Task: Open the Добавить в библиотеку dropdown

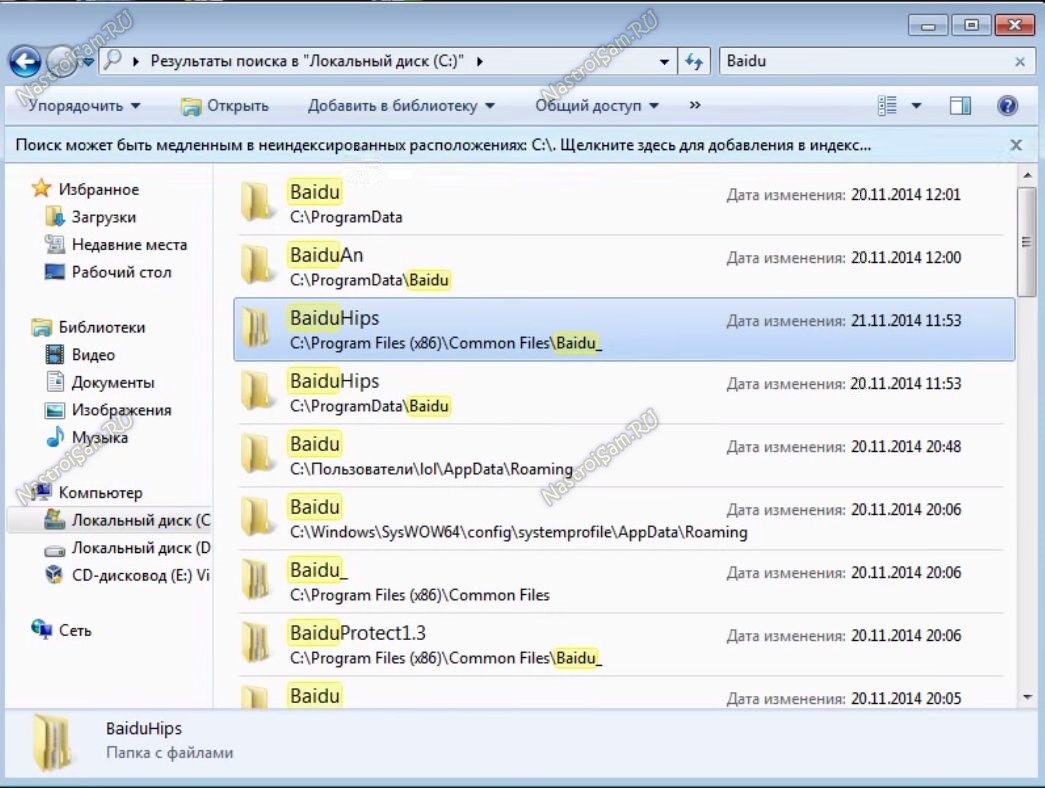Action: 401,105
